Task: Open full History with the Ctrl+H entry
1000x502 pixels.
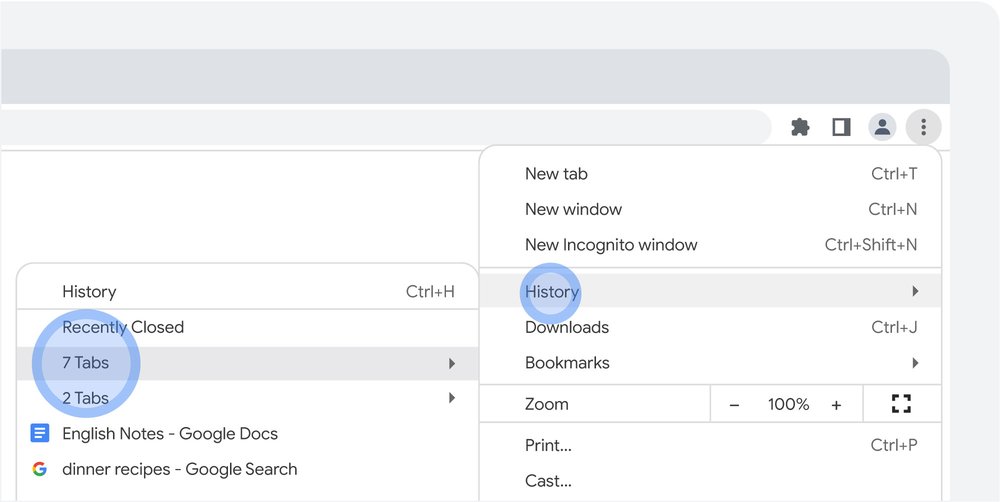Action: click(247, 292)
